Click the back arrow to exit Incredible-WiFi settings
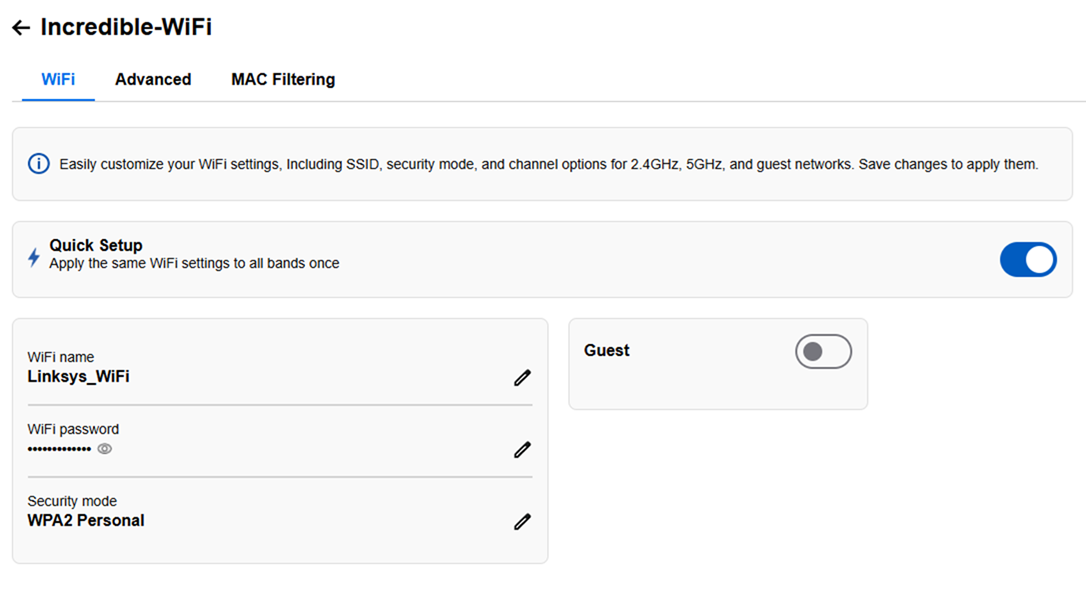Screen dimensions: 1086x597 20,27
